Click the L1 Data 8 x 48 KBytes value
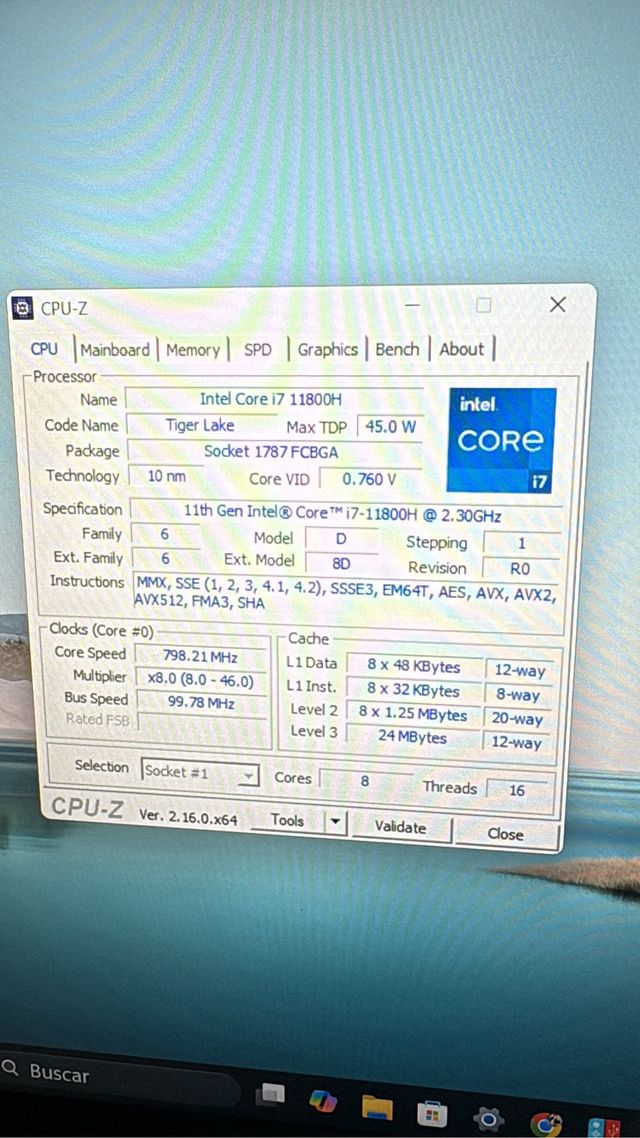The image size is (640, 1138). coord(414,666)
